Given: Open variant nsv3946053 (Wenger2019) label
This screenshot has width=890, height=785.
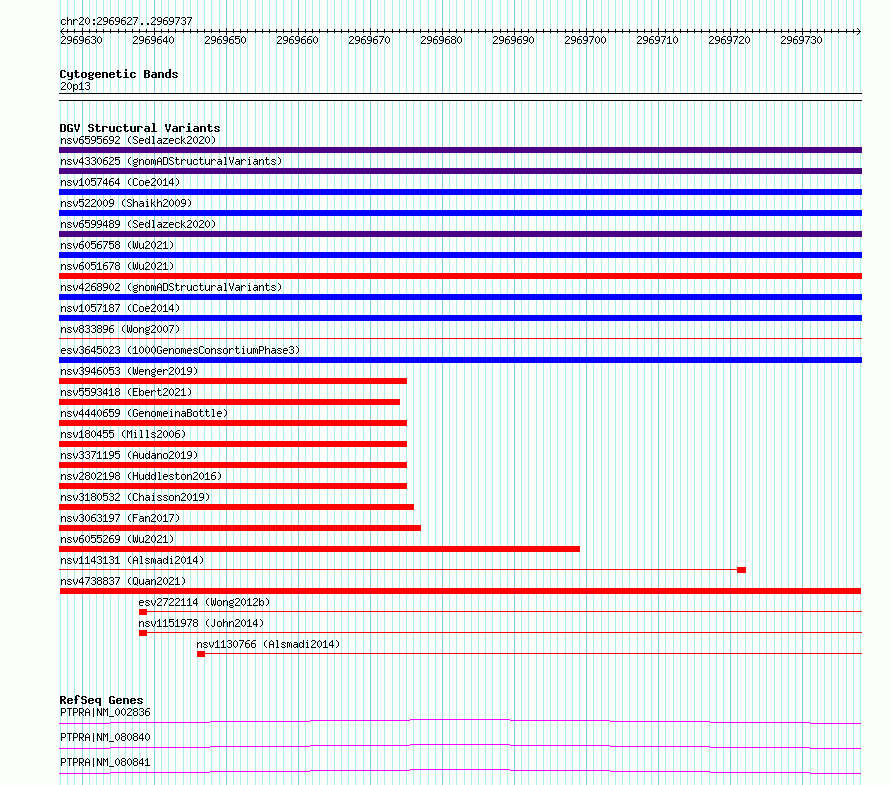Looking at the screenshot, I should (x=129, y=371).
